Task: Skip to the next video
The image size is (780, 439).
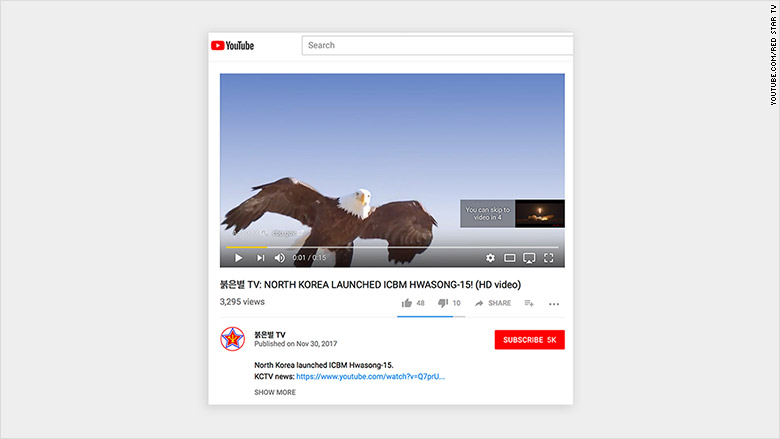Action: 260,258
